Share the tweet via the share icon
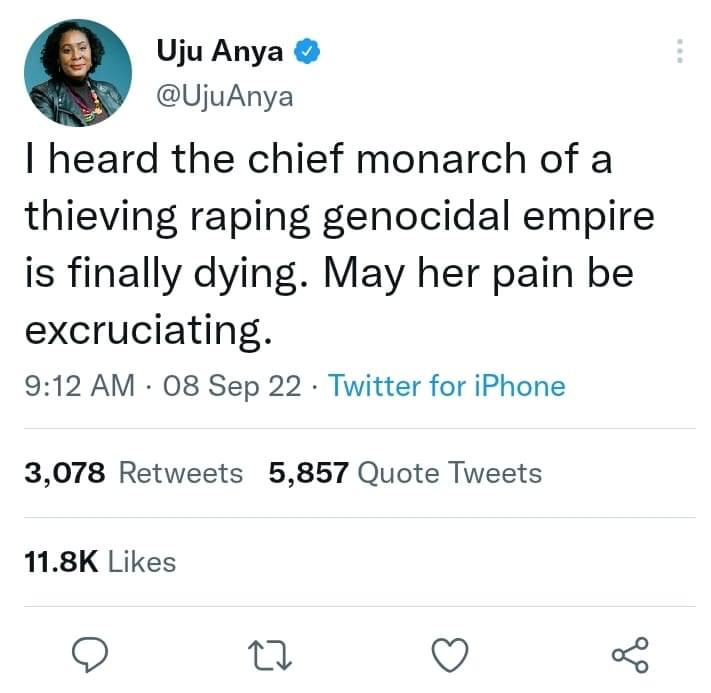 click(x=629, y=655)
